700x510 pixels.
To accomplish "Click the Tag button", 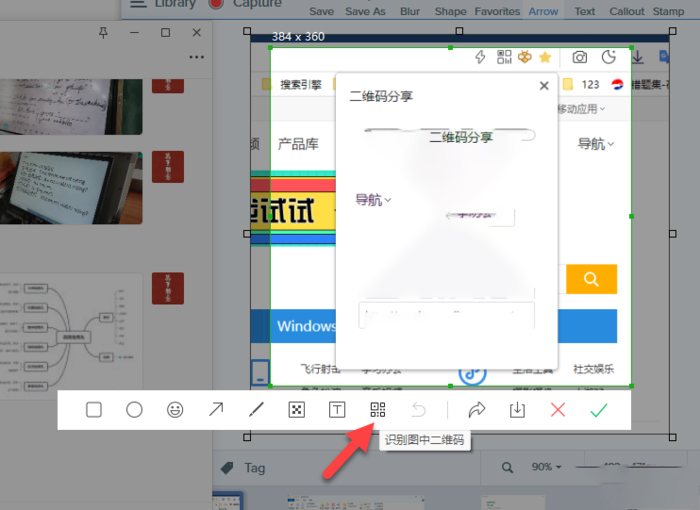I will [x=244, y=468].
